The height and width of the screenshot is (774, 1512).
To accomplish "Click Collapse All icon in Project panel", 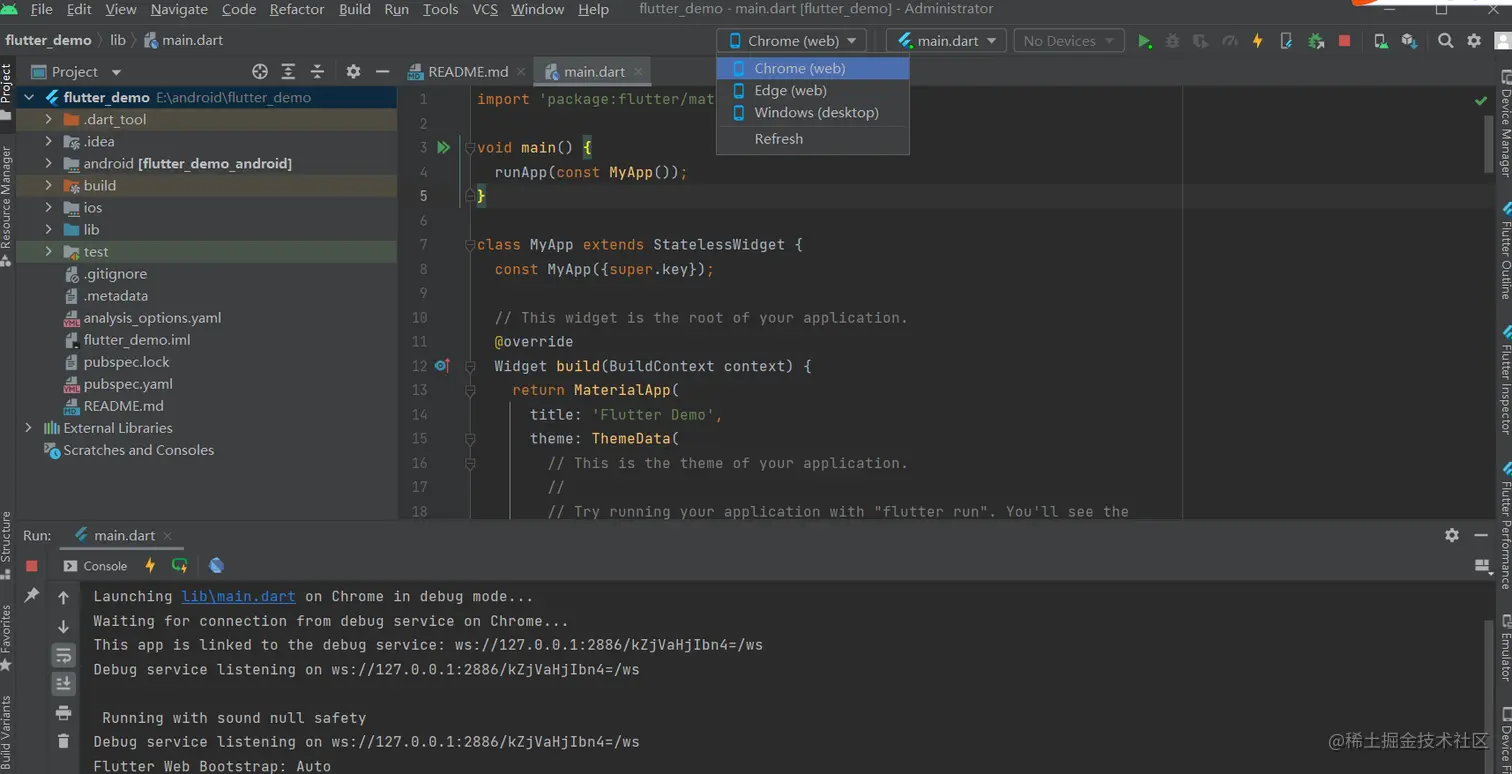I will 317,71.
